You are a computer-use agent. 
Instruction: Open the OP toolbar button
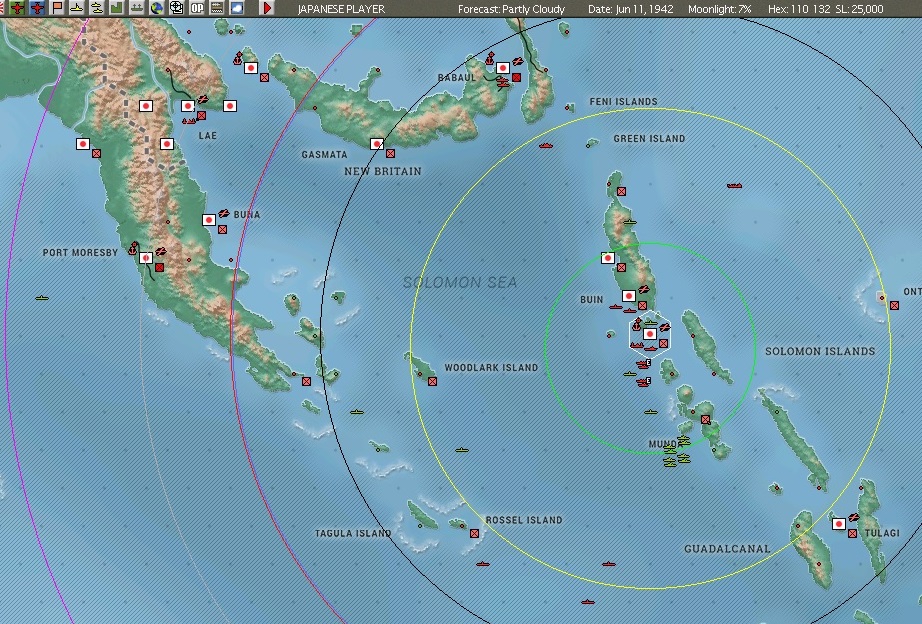[196, 8]
